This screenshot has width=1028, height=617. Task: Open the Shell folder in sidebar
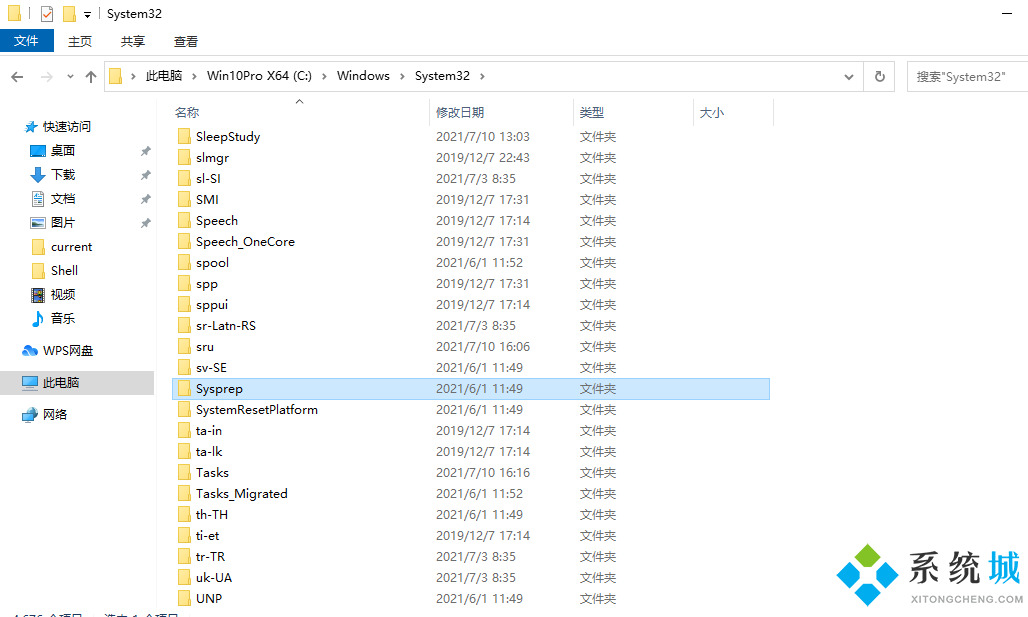coord(64,271)
